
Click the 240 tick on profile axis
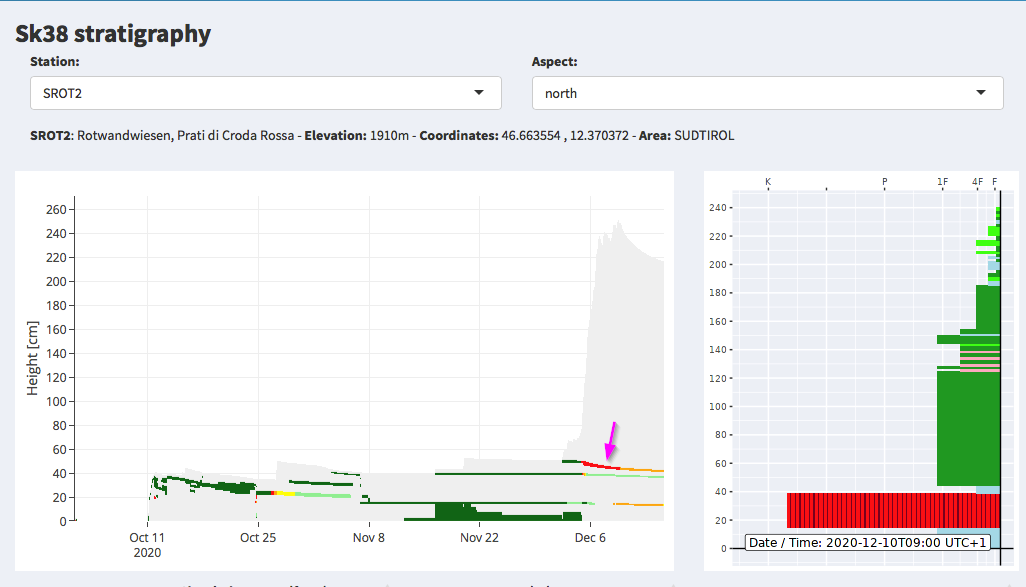tap(717, 207)
